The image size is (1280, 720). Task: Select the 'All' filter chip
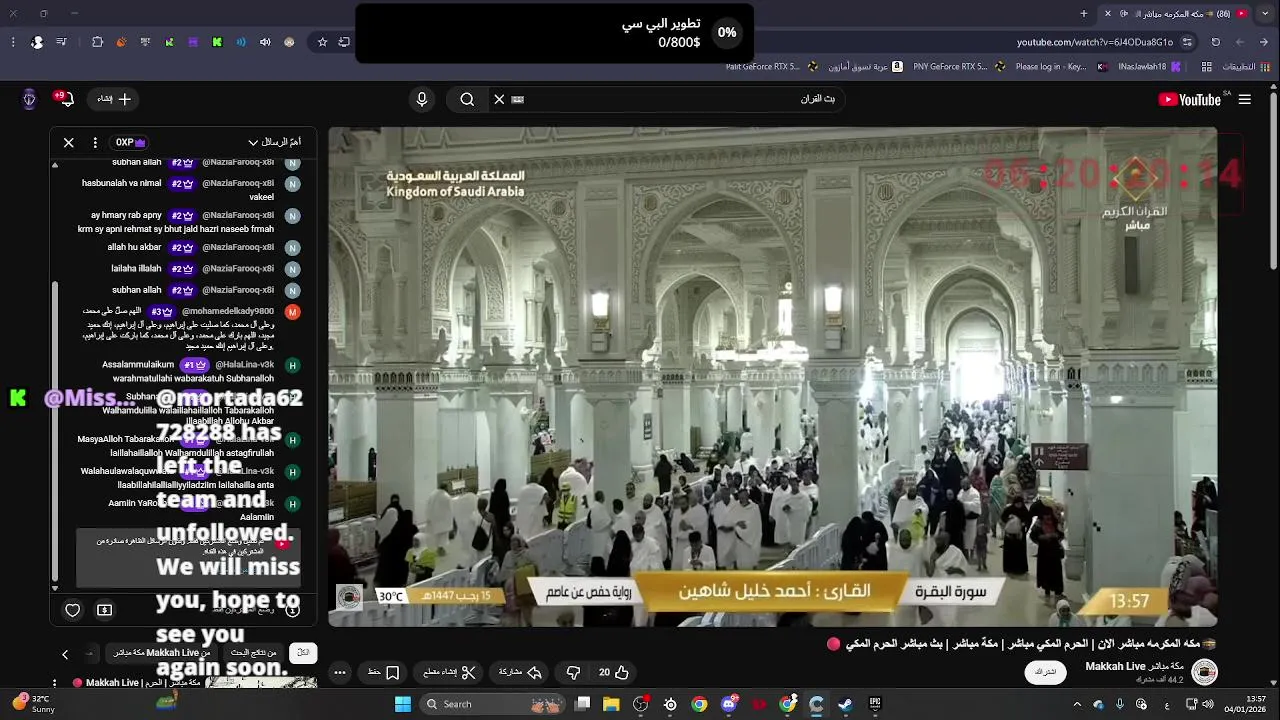pyautogui.click(x=303, y=653)
